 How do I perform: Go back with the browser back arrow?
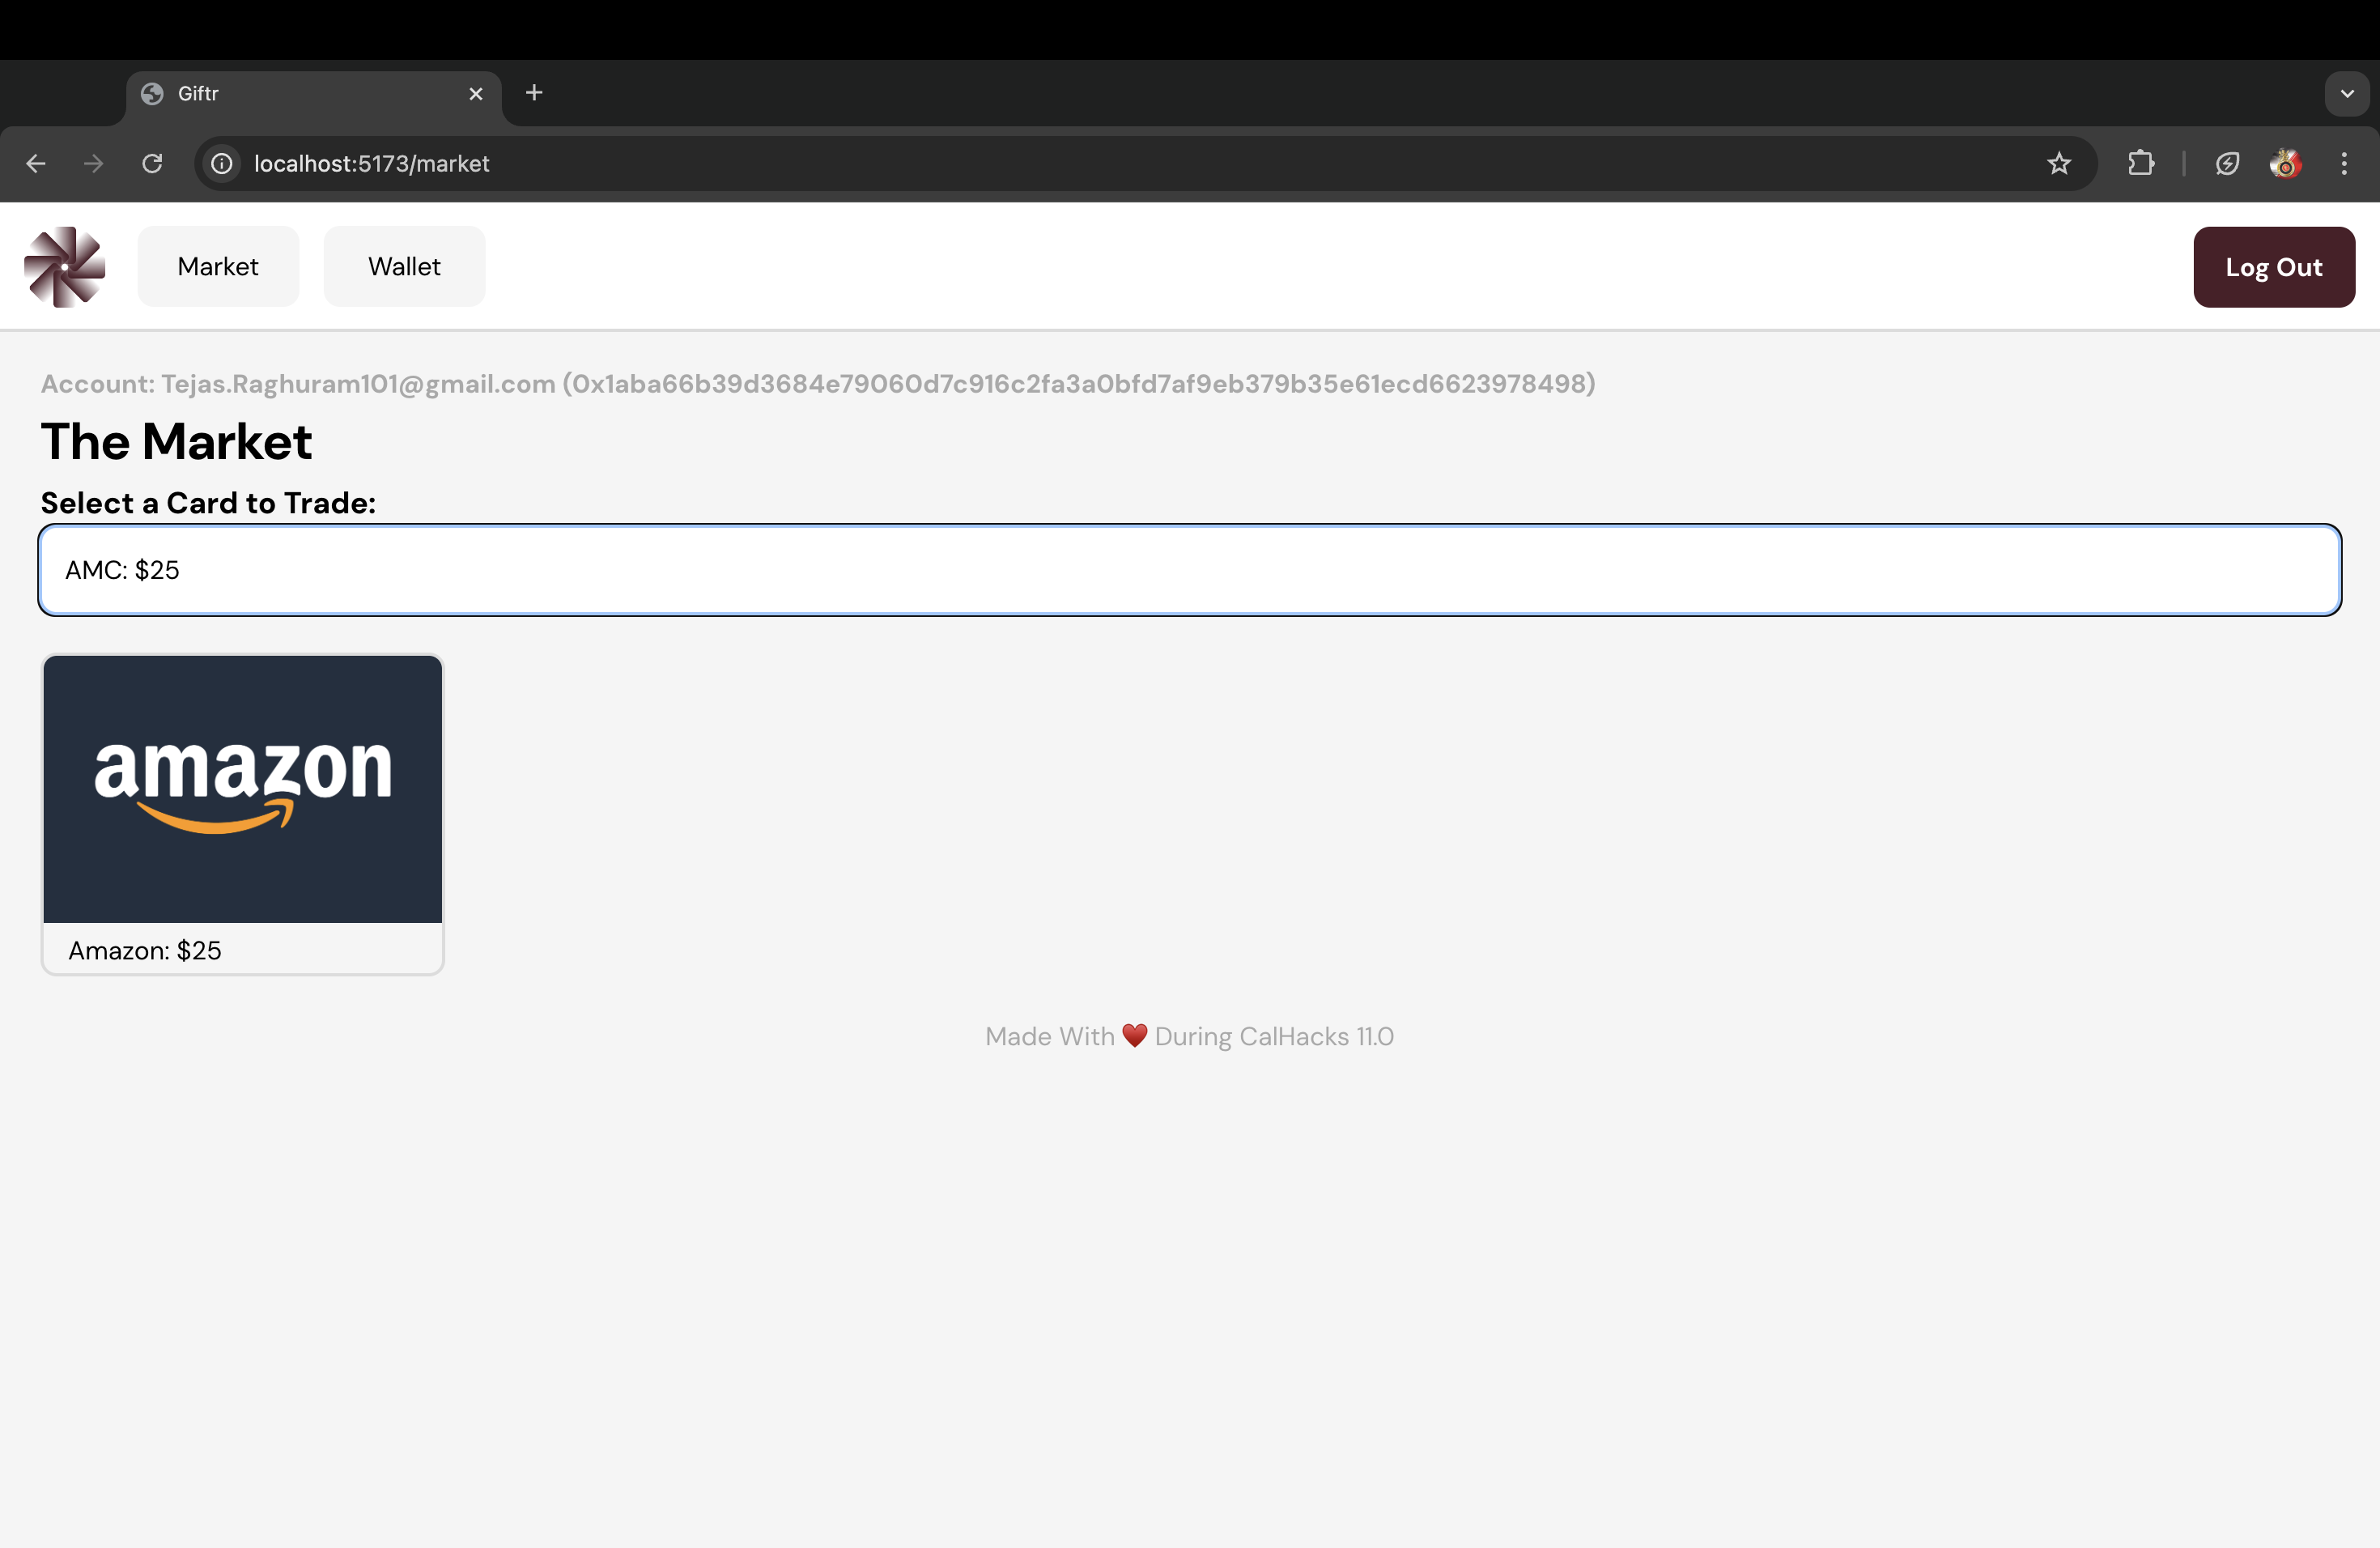tap(36, 163)
